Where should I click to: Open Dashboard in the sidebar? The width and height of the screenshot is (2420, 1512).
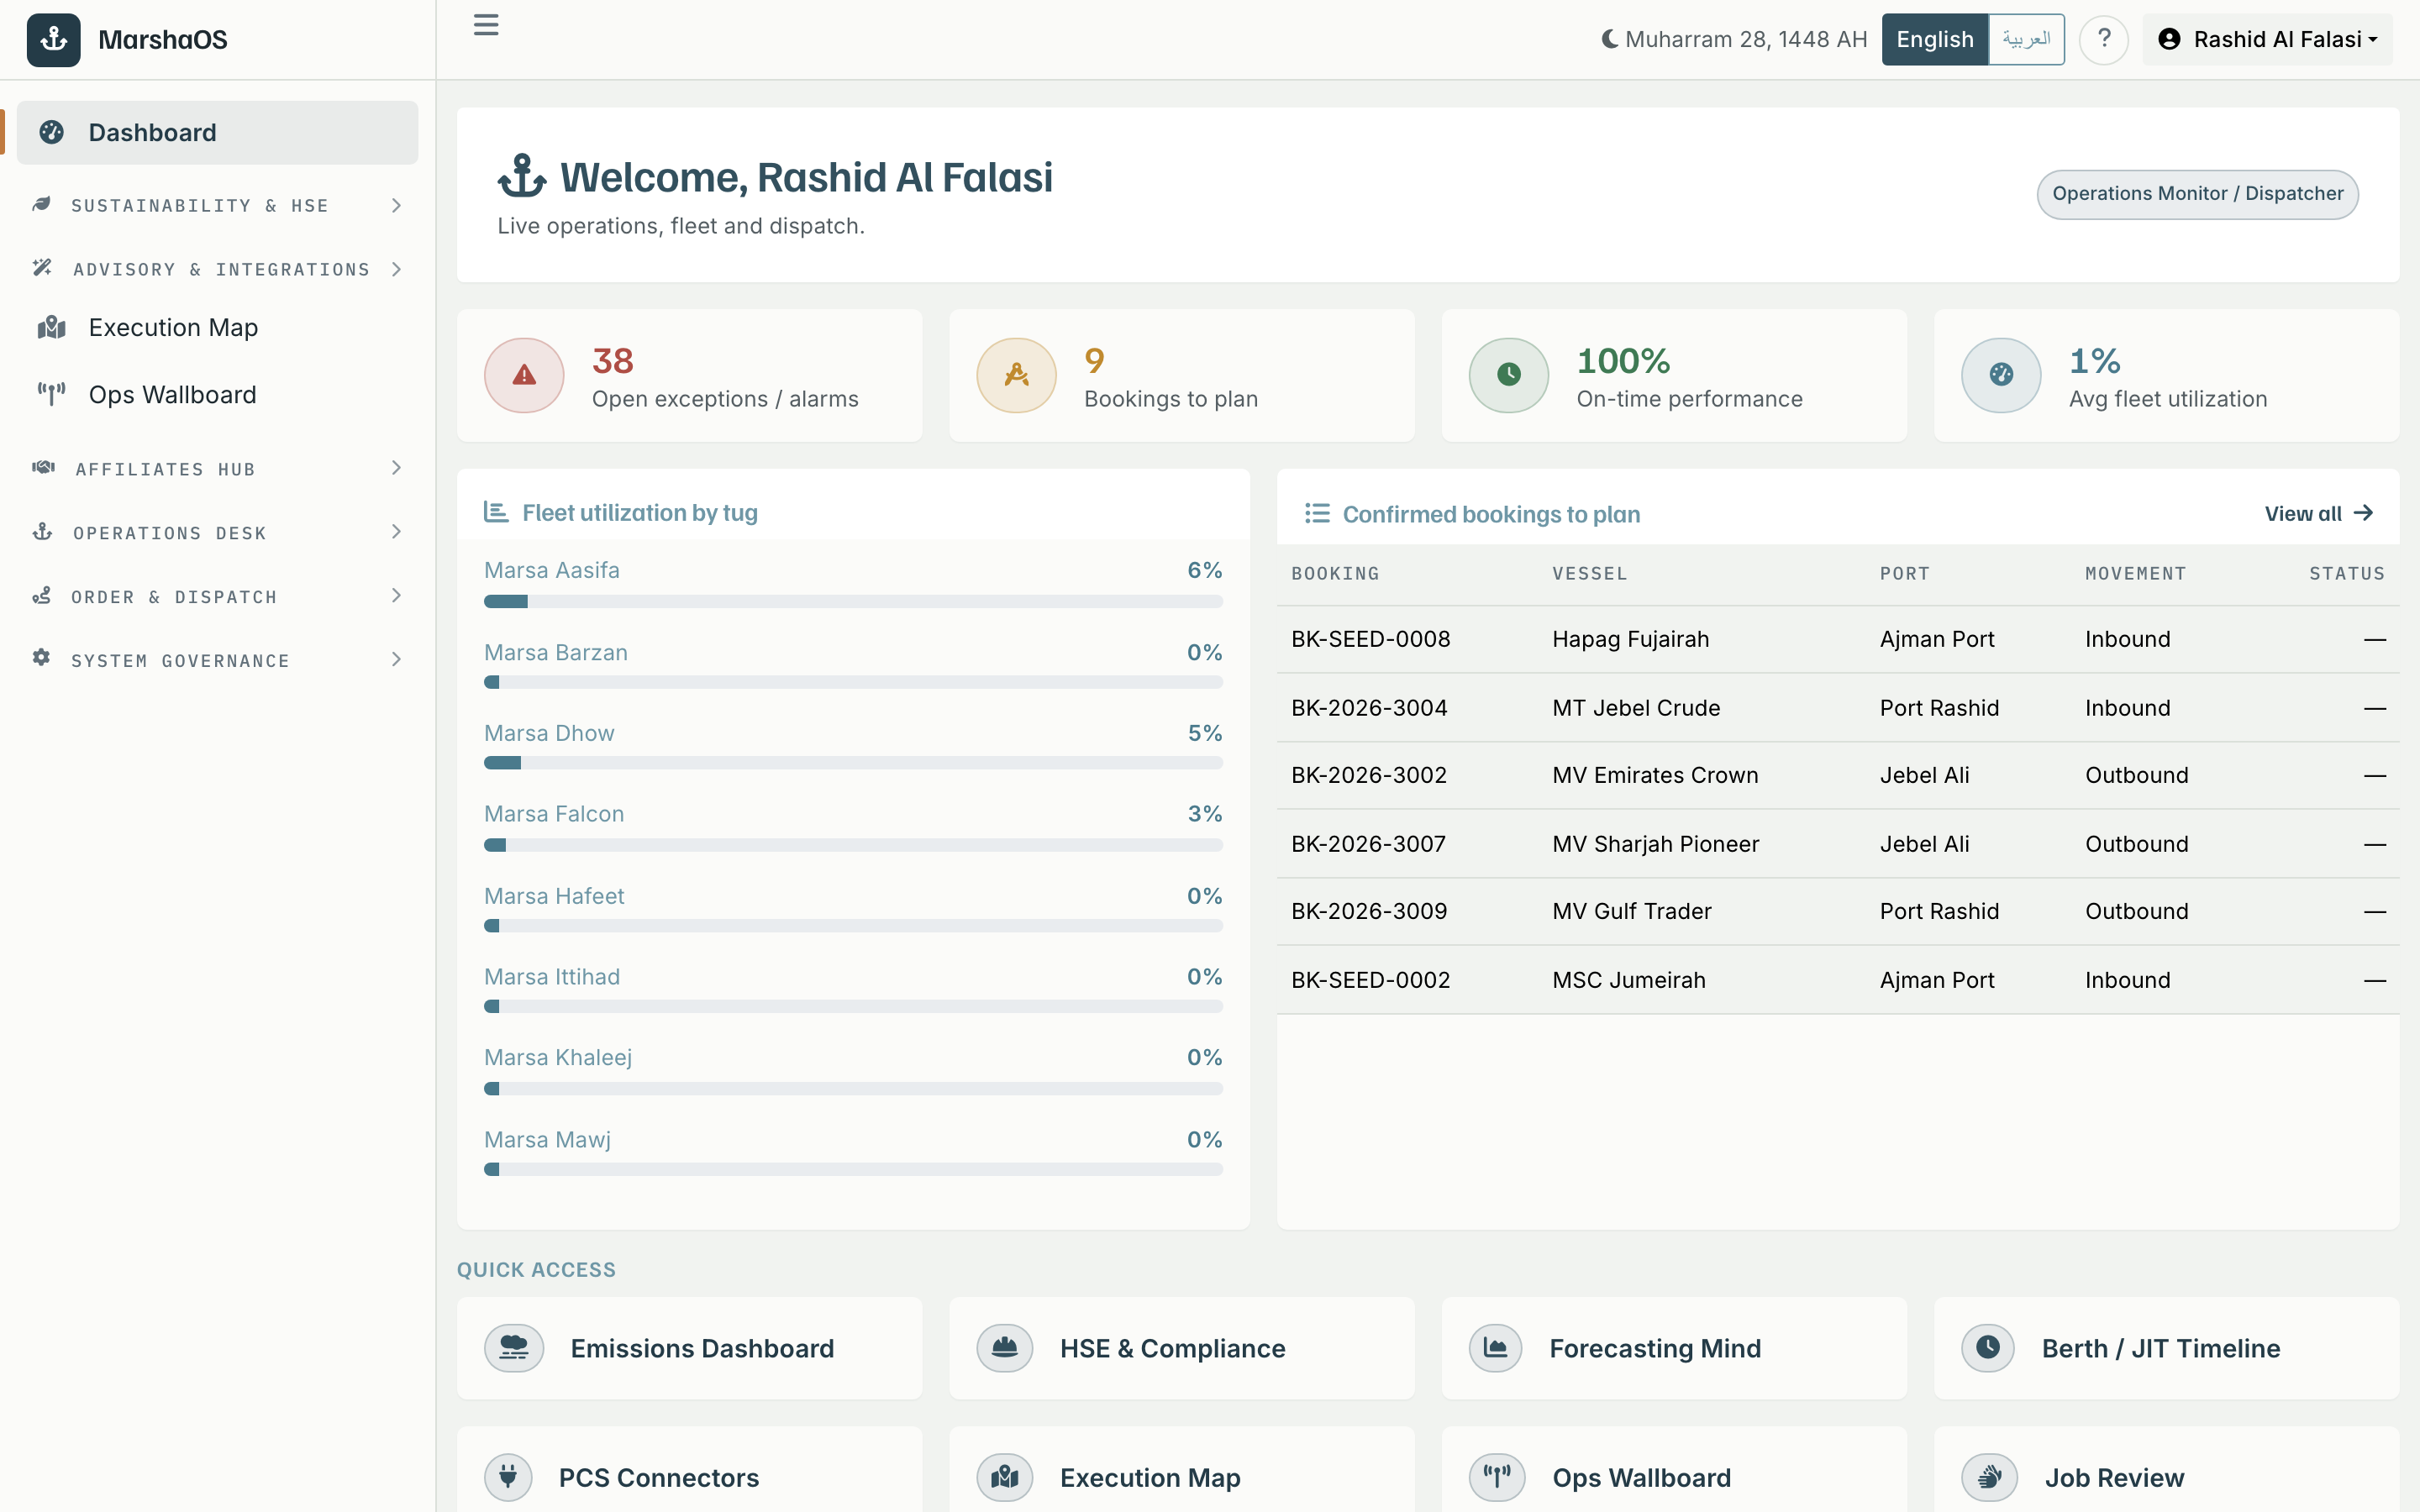pyautogui.click(x=217, y=132)
